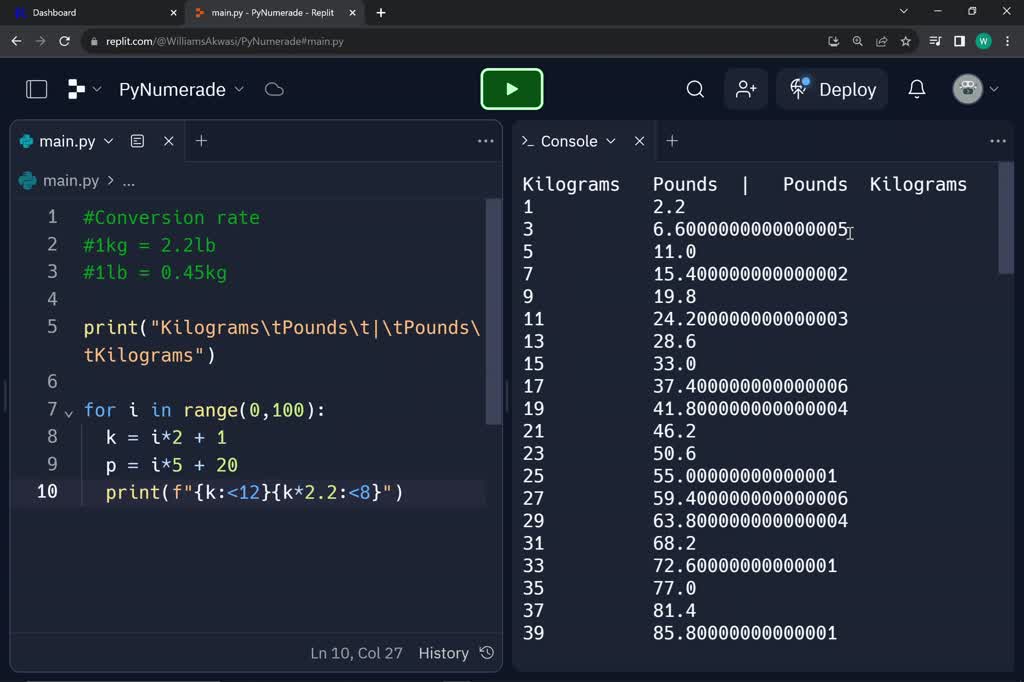Open the user avatar account menu
This screenshot has width=1024, height=682.
click(975, 89)
